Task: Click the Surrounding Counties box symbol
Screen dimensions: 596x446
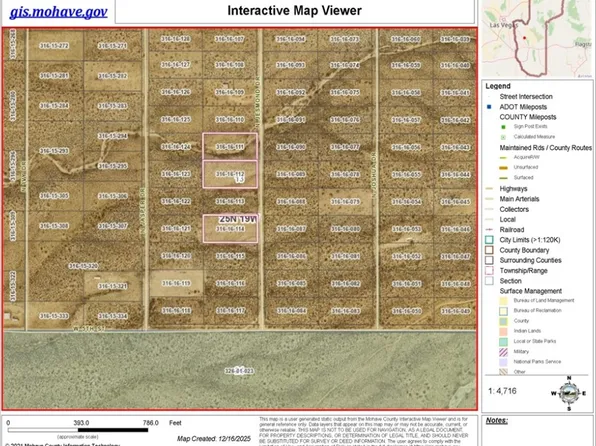Action: click(489, 260)
